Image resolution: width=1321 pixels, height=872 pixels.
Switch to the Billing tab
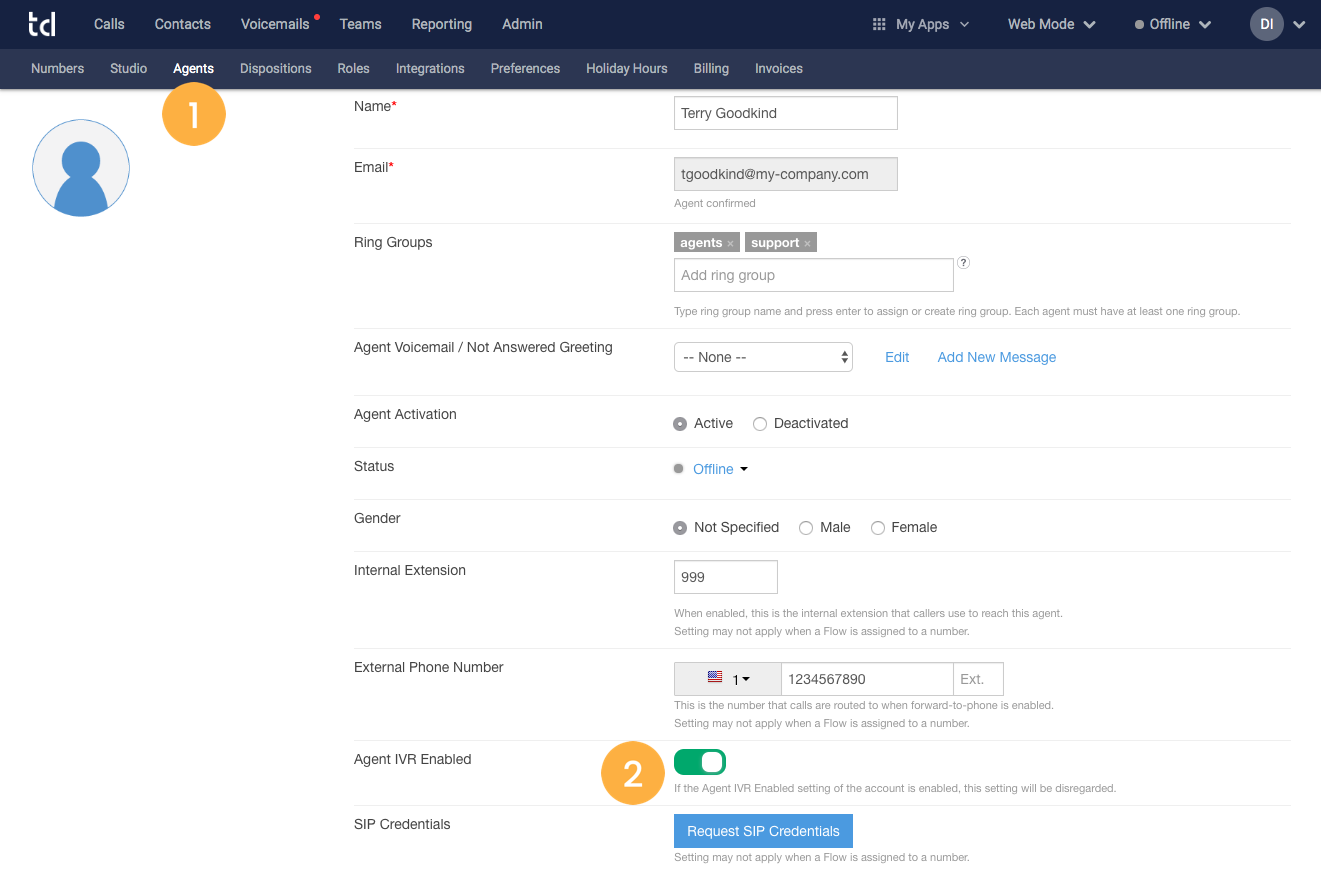(x=711, y=68)
